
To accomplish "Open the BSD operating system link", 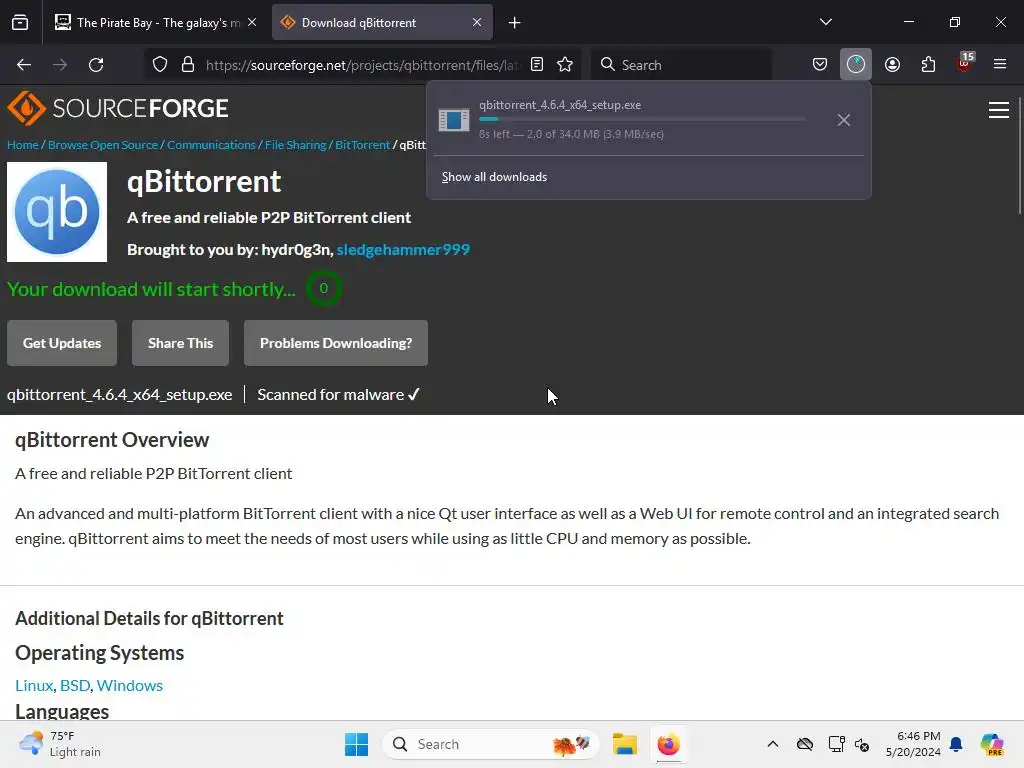I will pos(74,685).
